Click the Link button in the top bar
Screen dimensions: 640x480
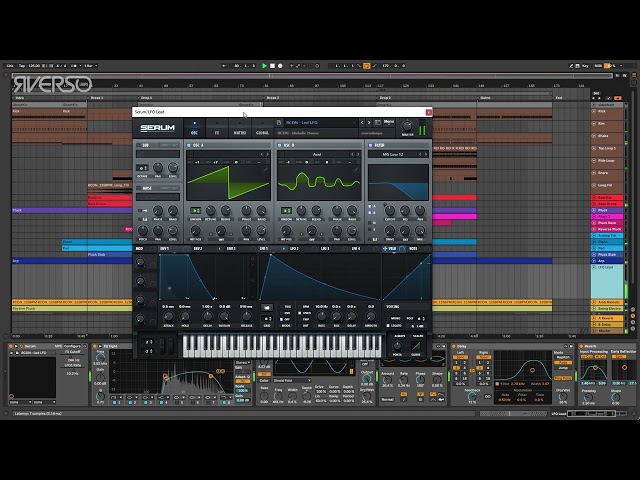tap(10, 66)
